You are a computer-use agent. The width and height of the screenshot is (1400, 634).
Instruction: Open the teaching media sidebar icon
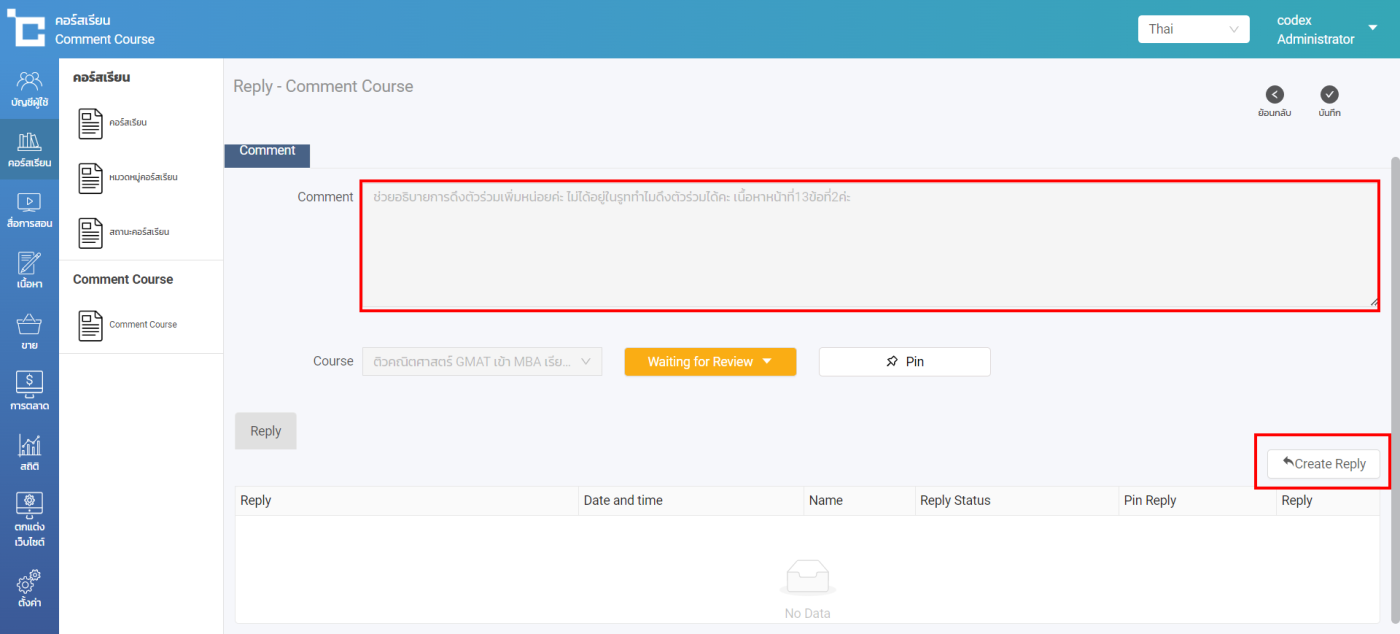(29, 203)
